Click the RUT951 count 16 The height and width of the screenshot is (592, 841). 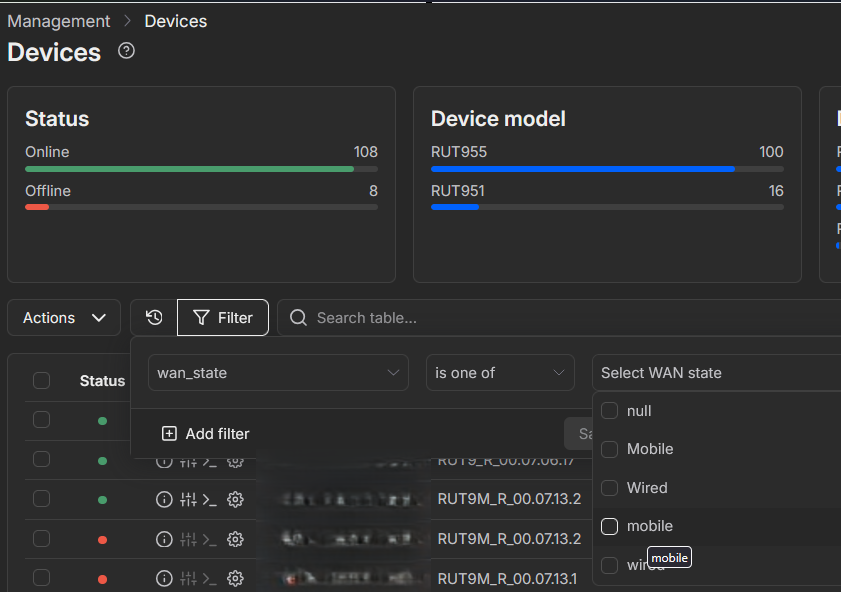coord(776,191)
